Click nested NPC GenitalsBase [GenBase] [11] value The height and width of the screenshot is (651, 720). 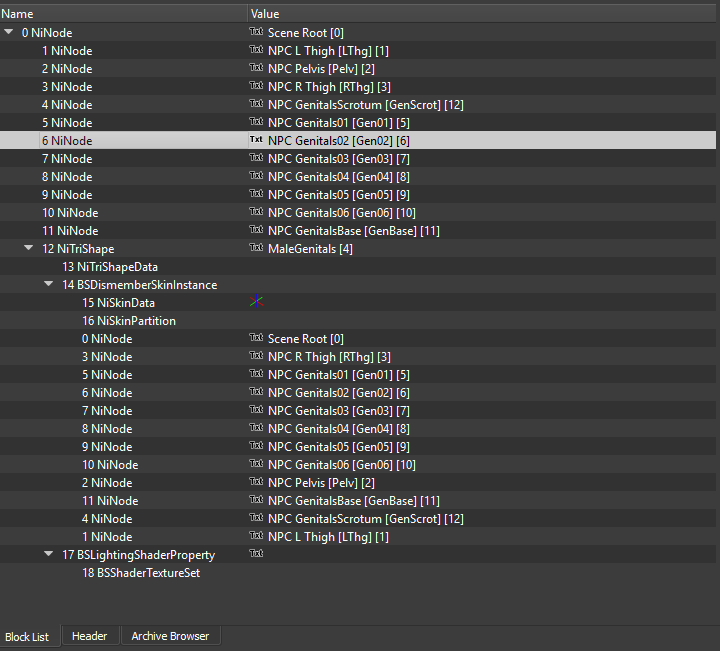point(354,501)
